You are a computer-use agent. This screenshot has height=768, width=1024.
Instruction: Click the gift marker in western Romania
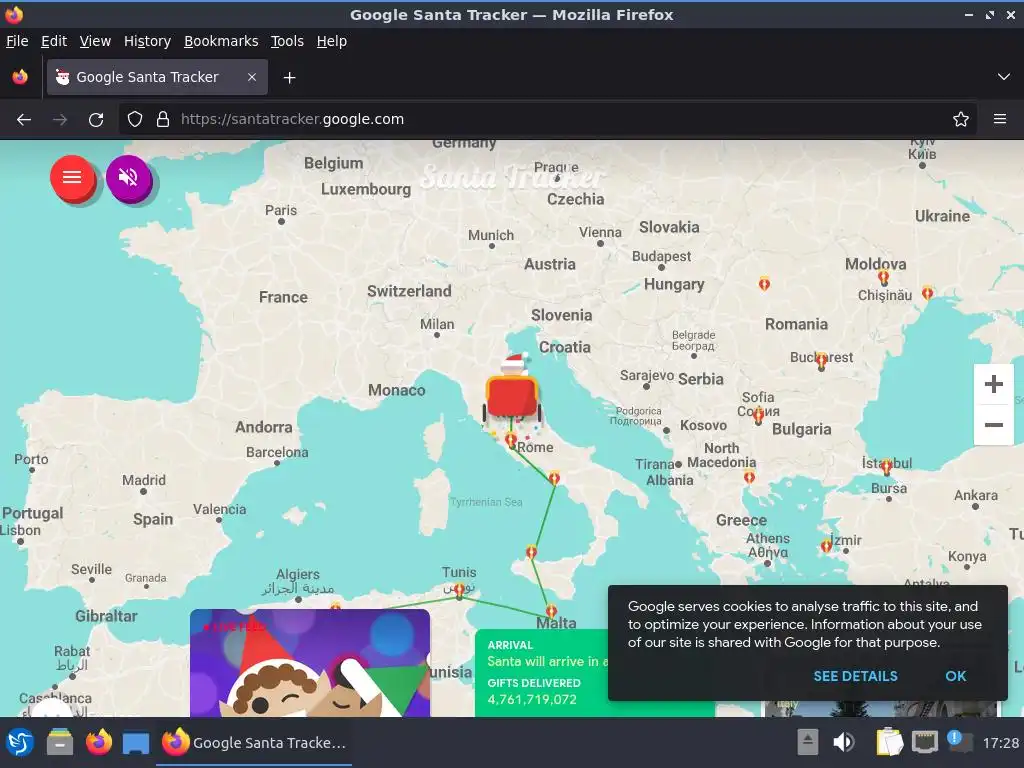point(764,283)
